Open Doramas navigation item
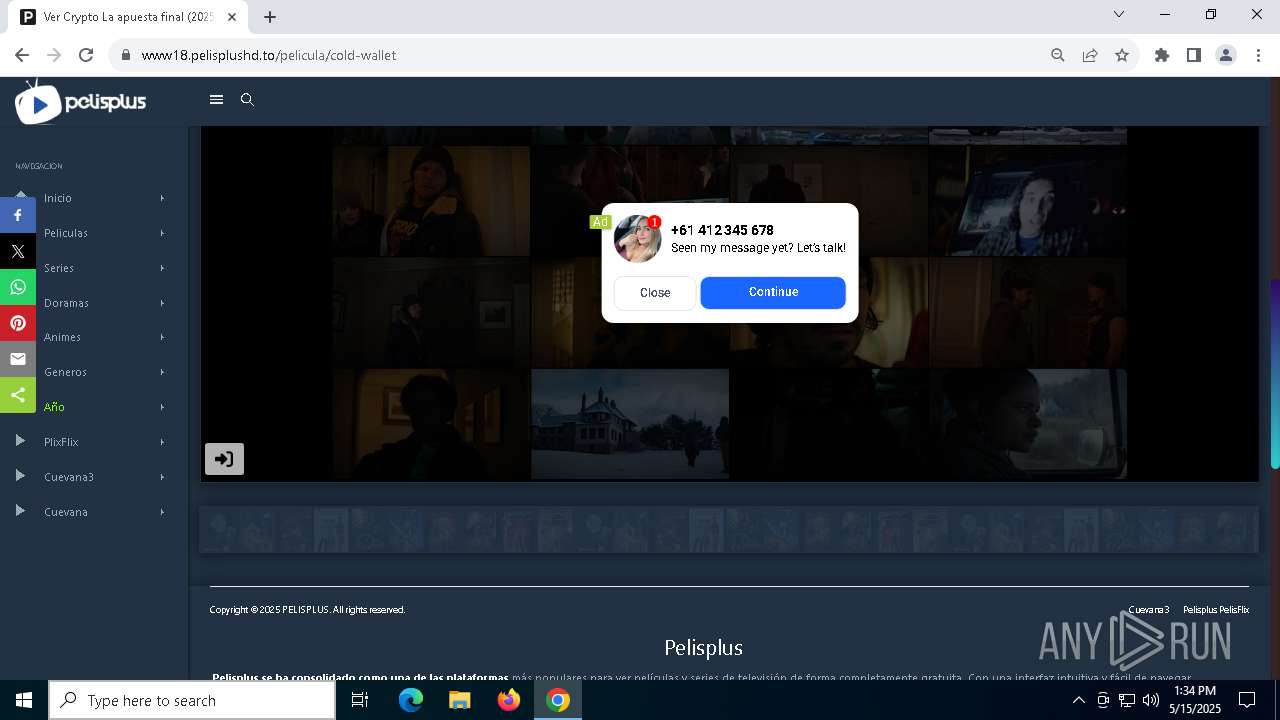Screen dimensions: 1280x720 coord(66,303)
